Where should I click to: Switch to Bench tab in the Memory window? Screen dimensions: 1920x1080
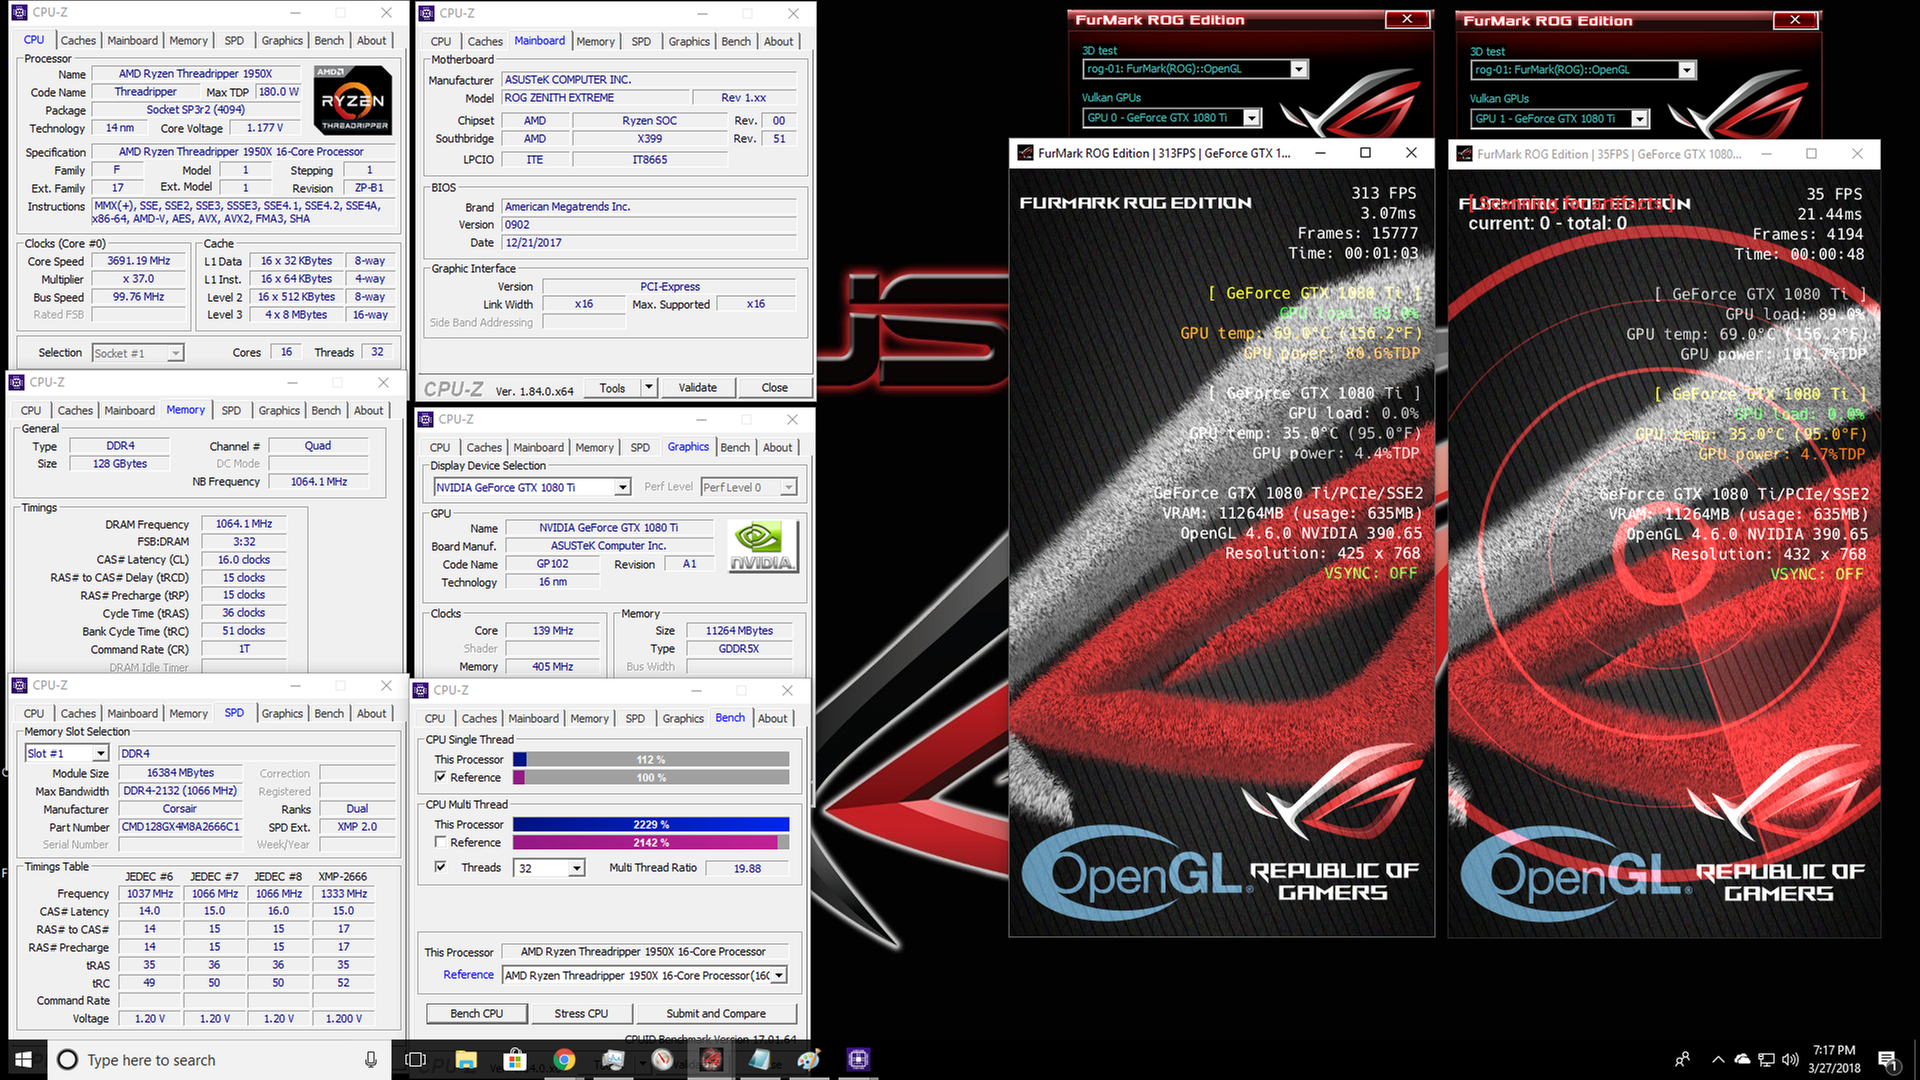(326, 410)
